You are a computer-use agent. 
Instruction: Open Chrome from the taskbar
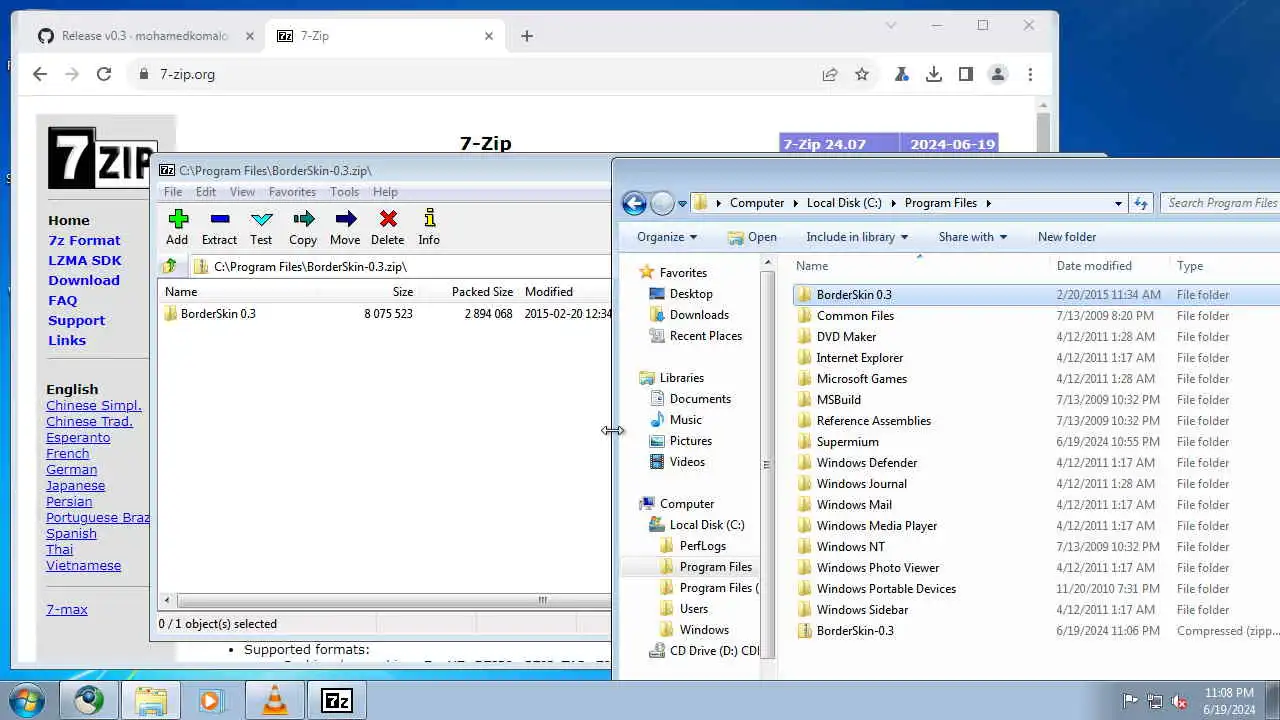(88, 701)
